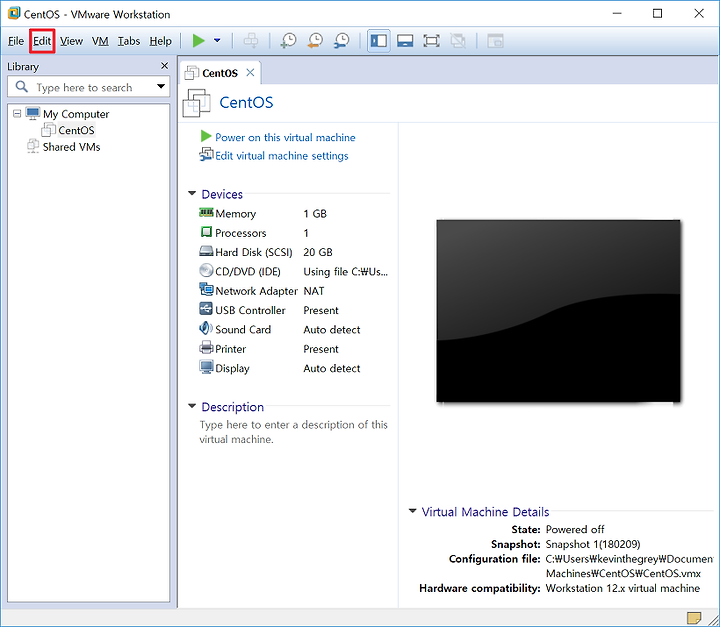Image resolution: width=720 pixels, height=627 pixels.
Task: Click Power on this virtual machine link
Action: [285, 137]
